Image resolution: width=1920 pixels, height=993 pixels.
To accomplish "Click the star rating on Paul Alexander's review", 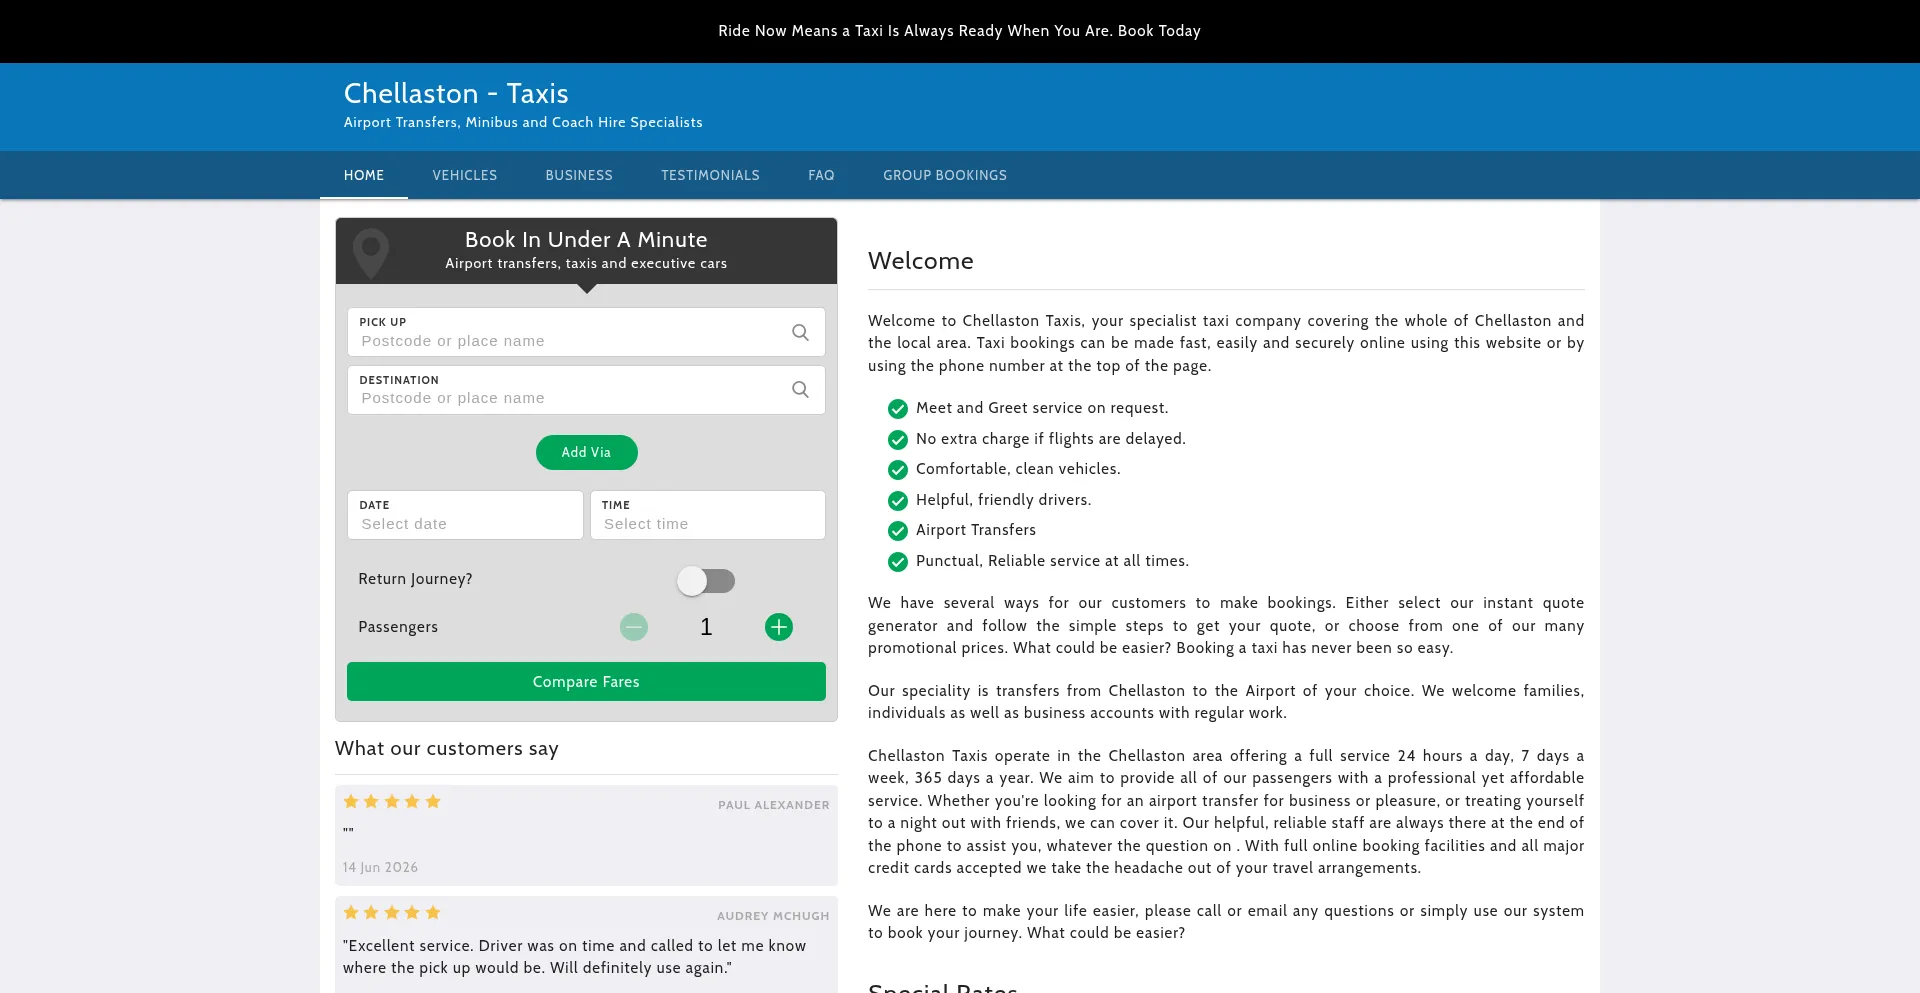I will 392,801.
